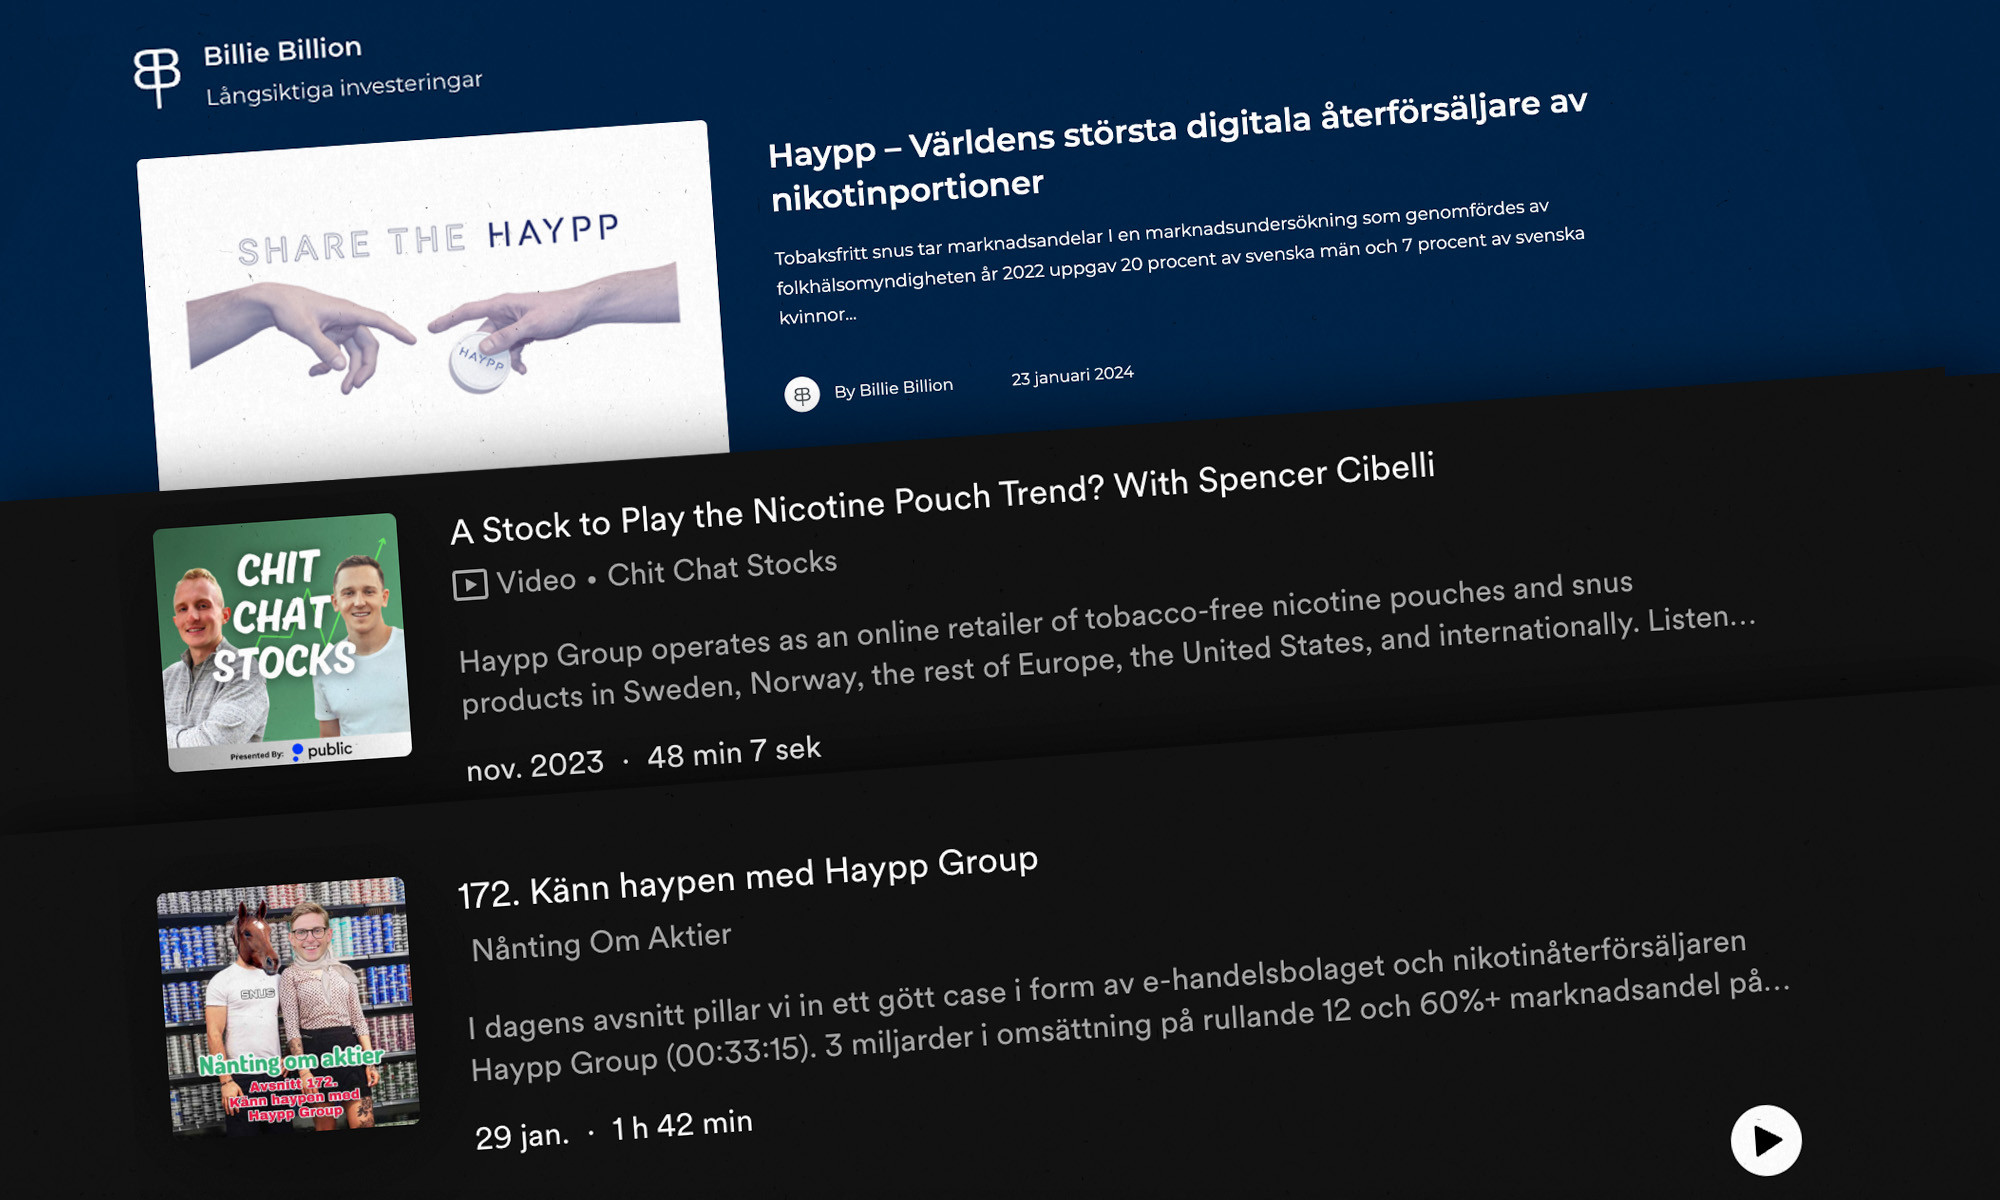Click the Tobaksfritt snus article excerpt

(1178, 262)
